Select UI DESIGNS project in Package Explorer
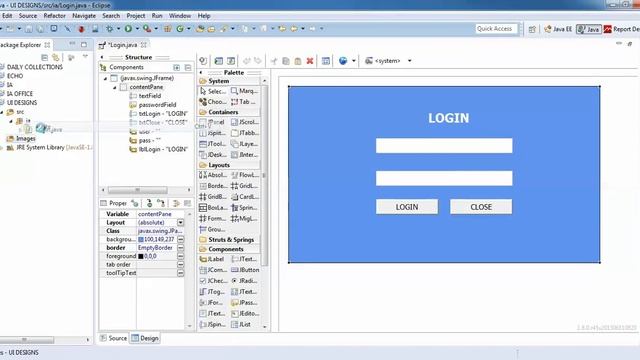The height and width of the screenshot is (360, 640). pos(18,102)
